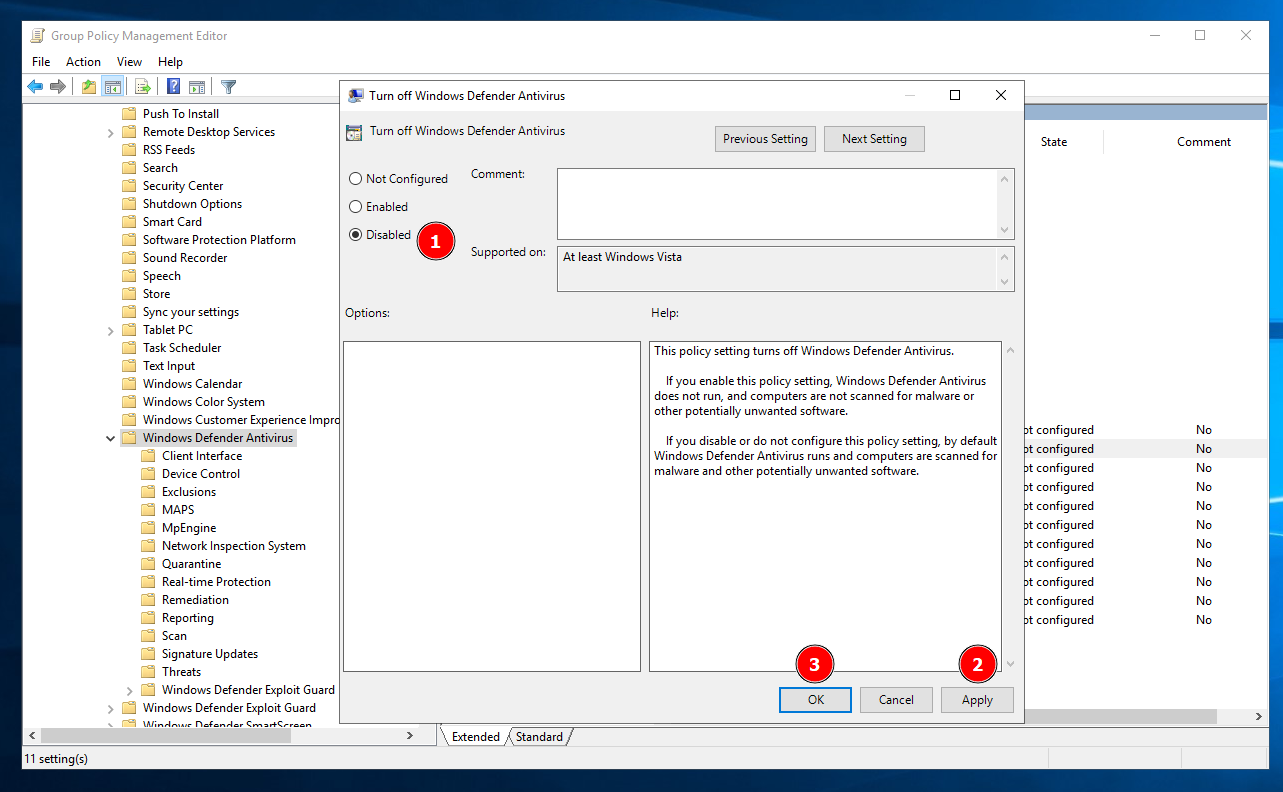Screen dimensions: 1283x792
Task: Click the Cancel button
Action: point(896,700)
